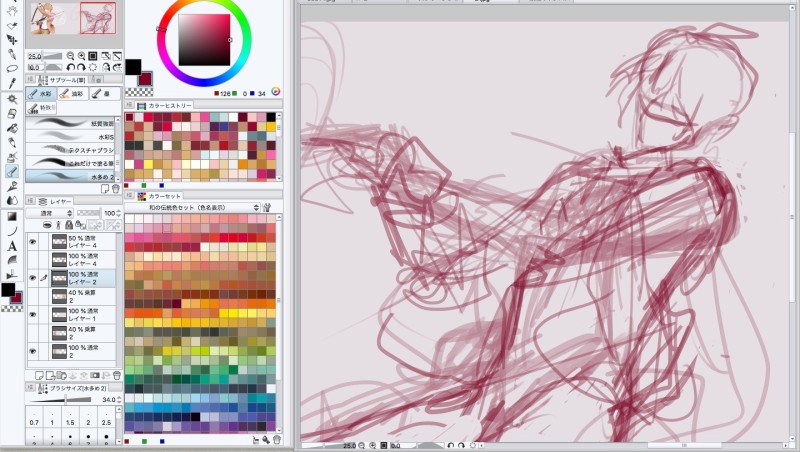The height and width of the screenshot is (452, 800).
Task: Rotate canvas left in Navigator
Action: pos(70,67)
